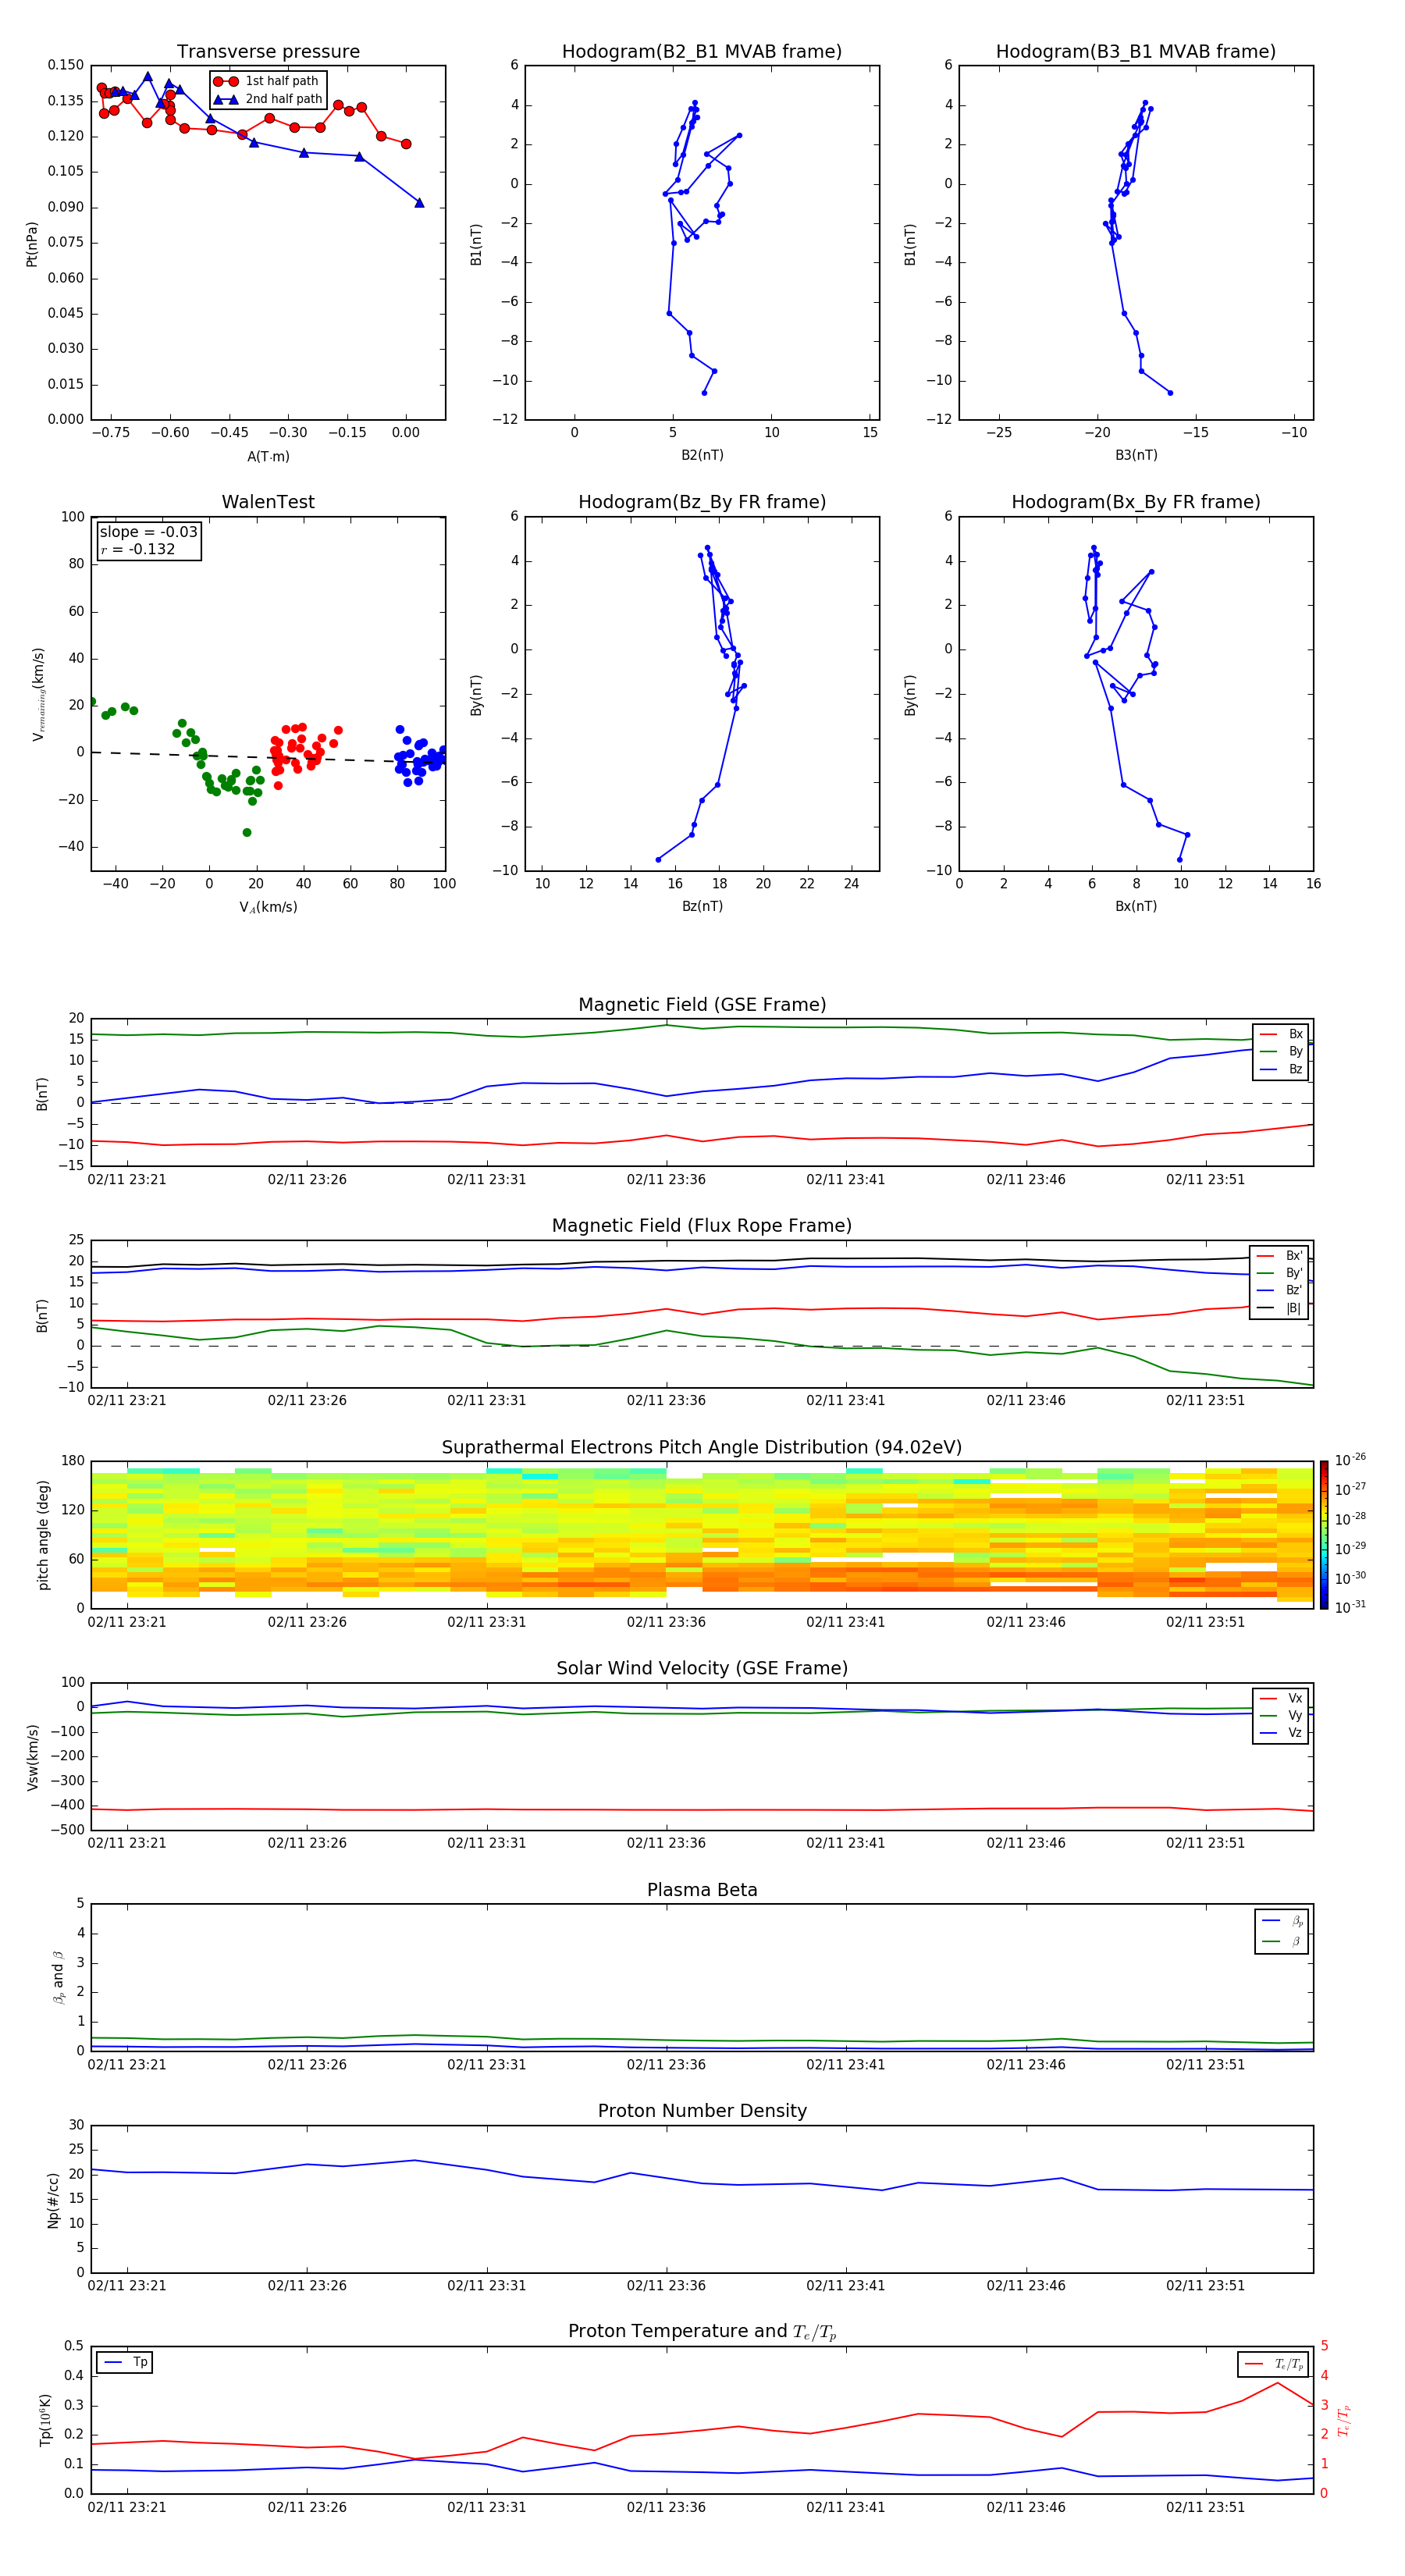
Task: Click '02/11 23:36' tick under Plasma Beta
Action: [666, 2064]
